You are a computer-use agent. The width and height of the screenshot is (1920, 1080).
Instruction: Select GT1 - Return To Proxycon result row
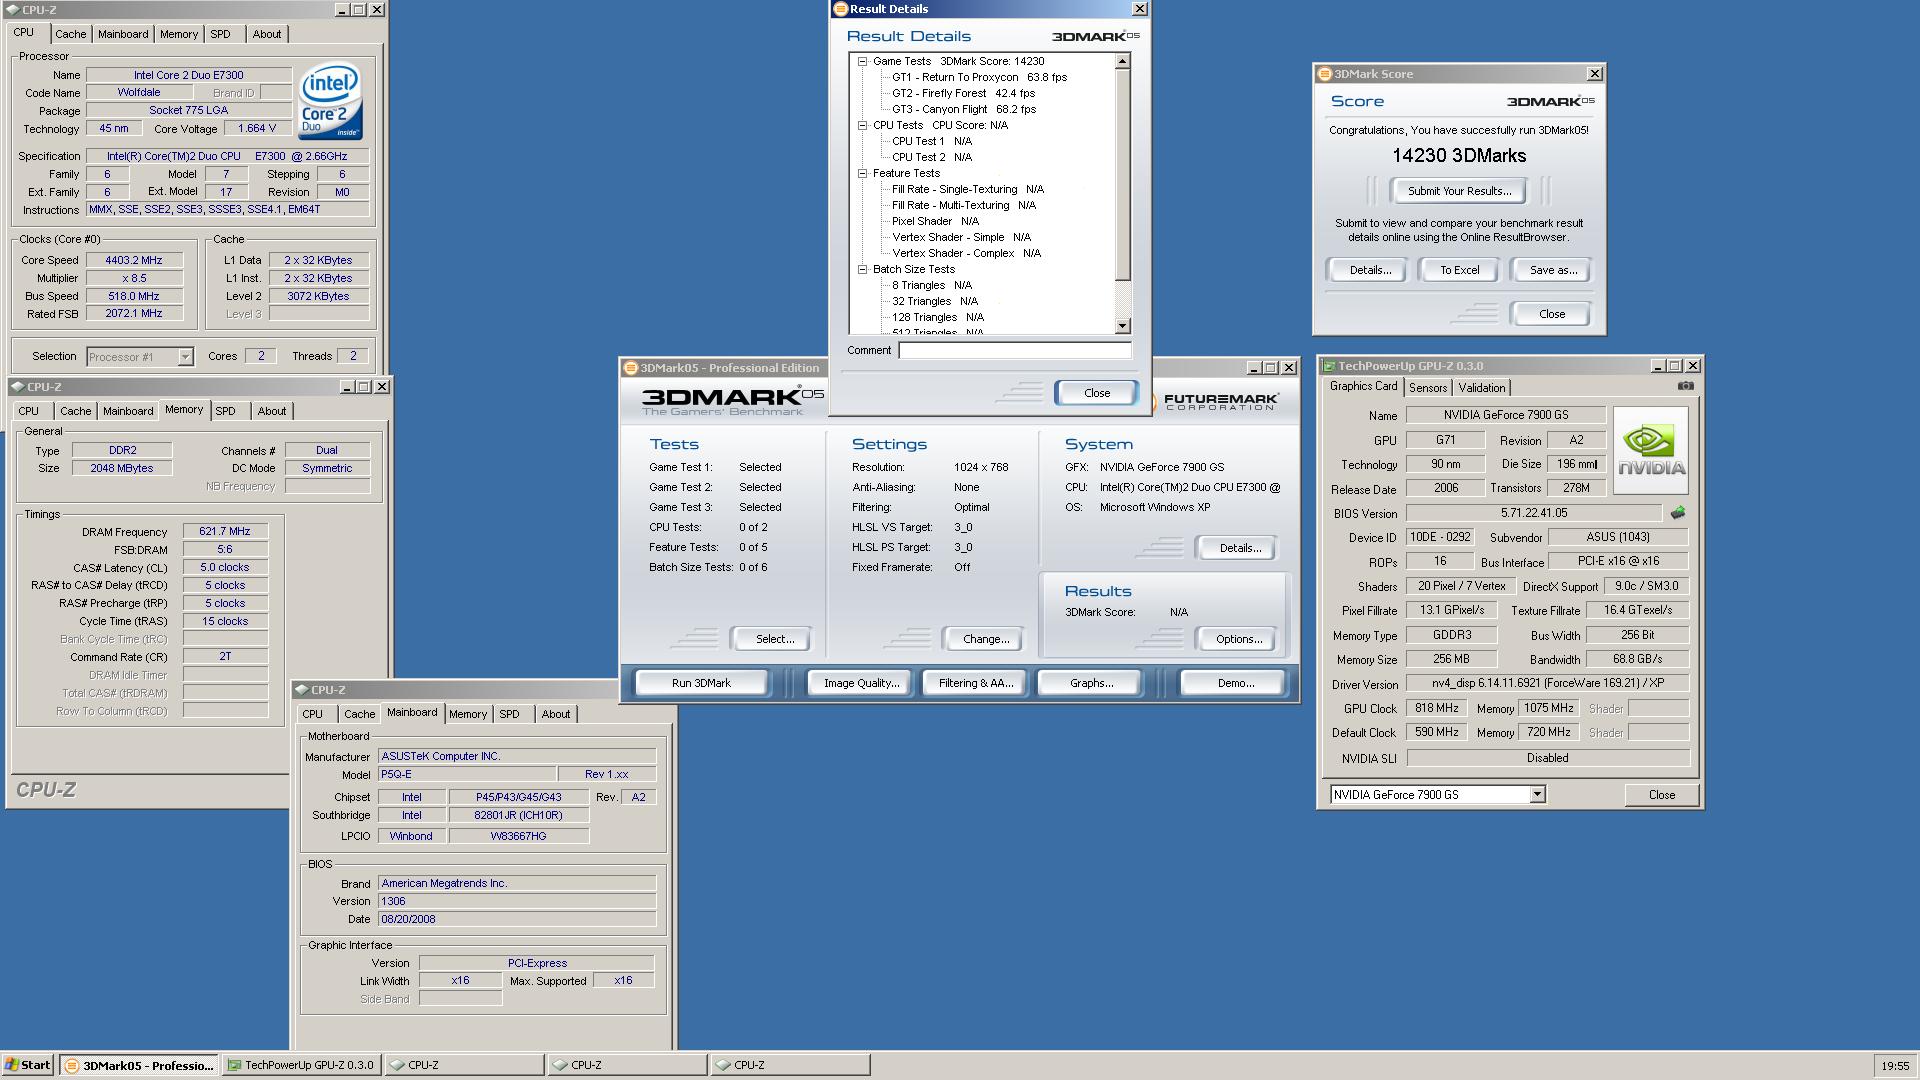point(979,77)
